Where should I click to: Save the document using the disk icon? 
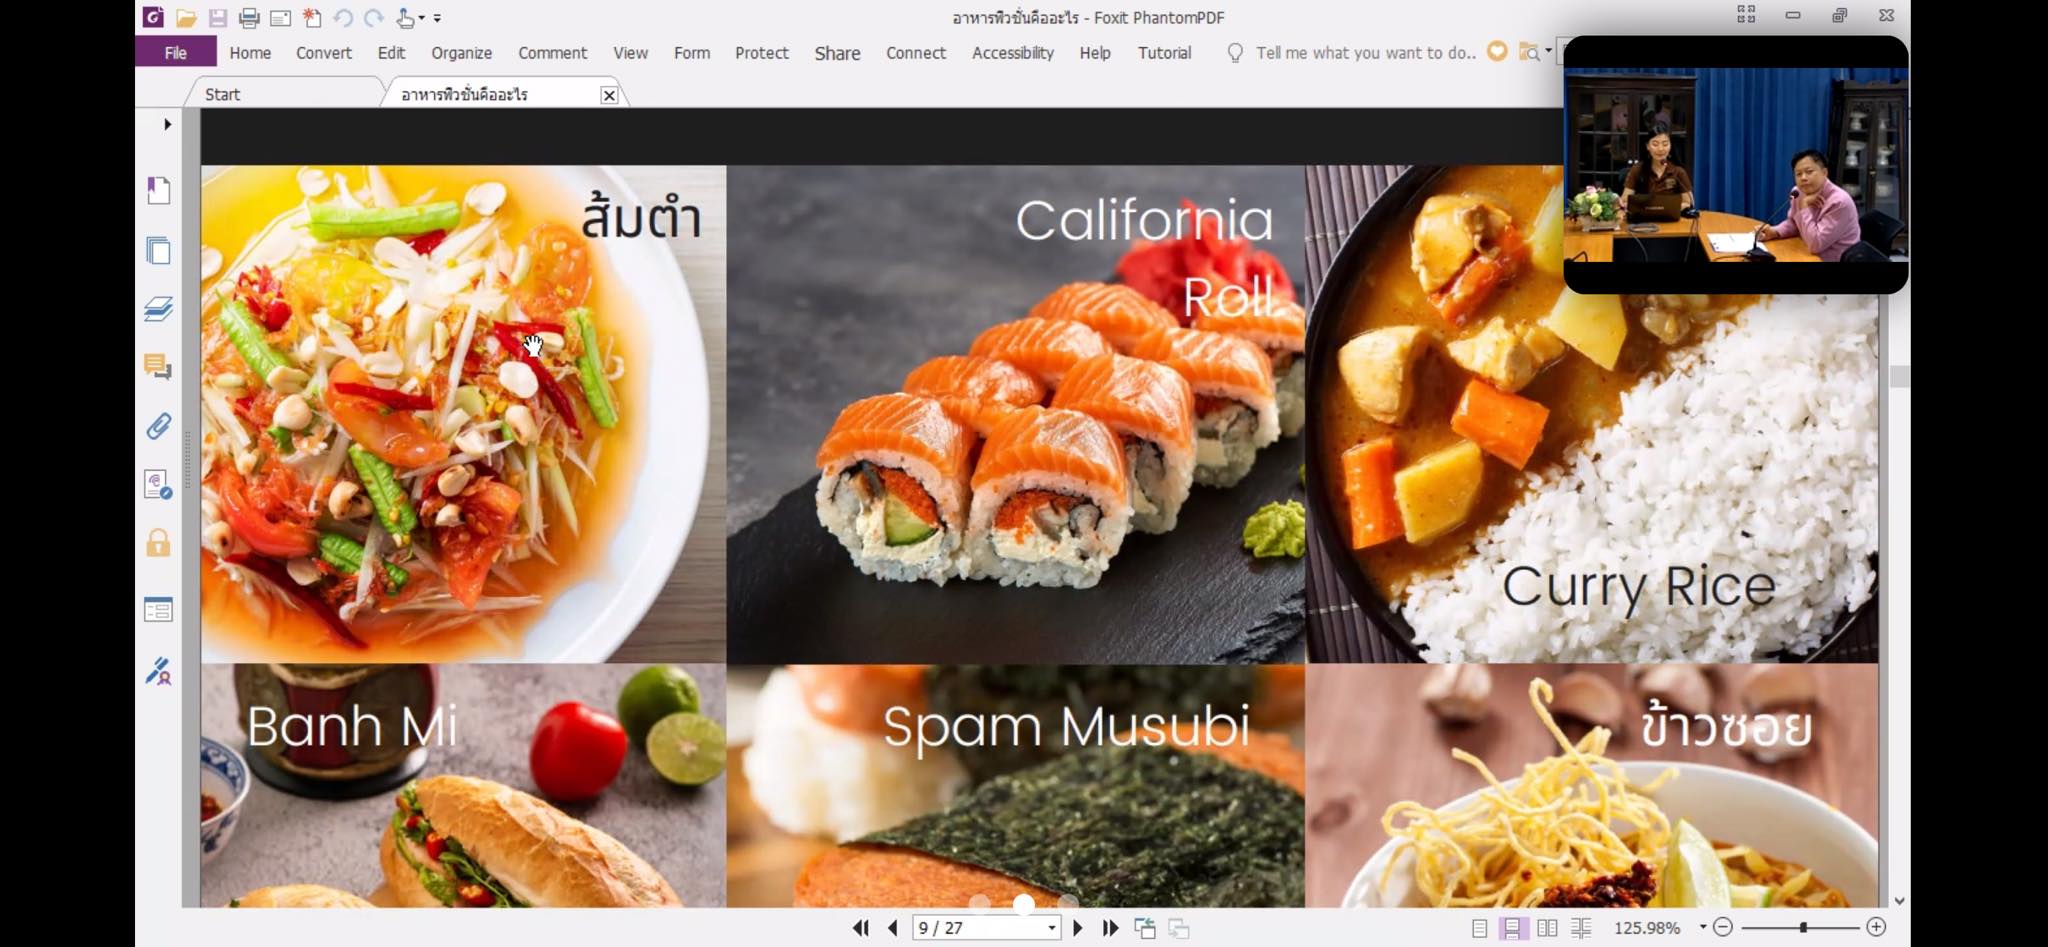[x=217, y=17]
